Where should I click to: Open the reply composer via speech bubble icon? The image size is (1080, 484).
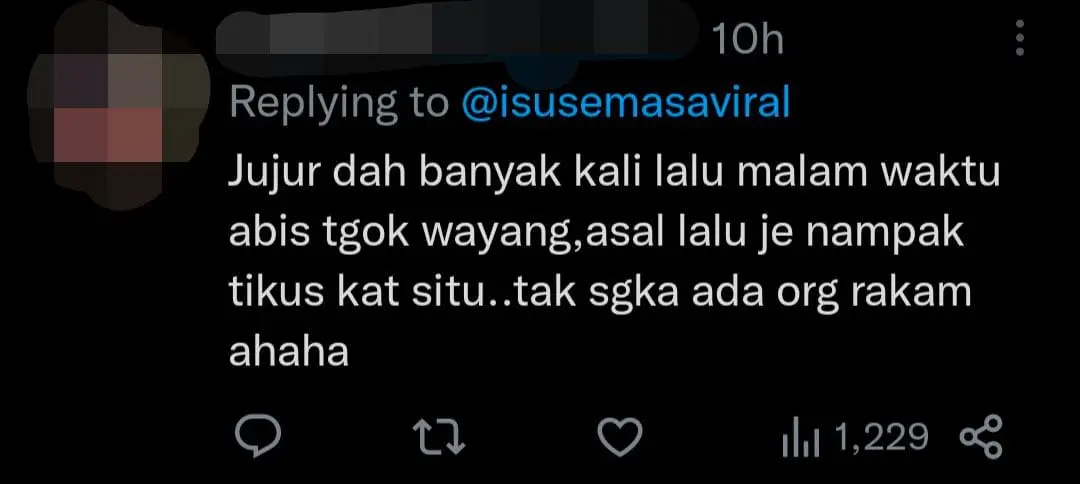(x=258, y=437)
